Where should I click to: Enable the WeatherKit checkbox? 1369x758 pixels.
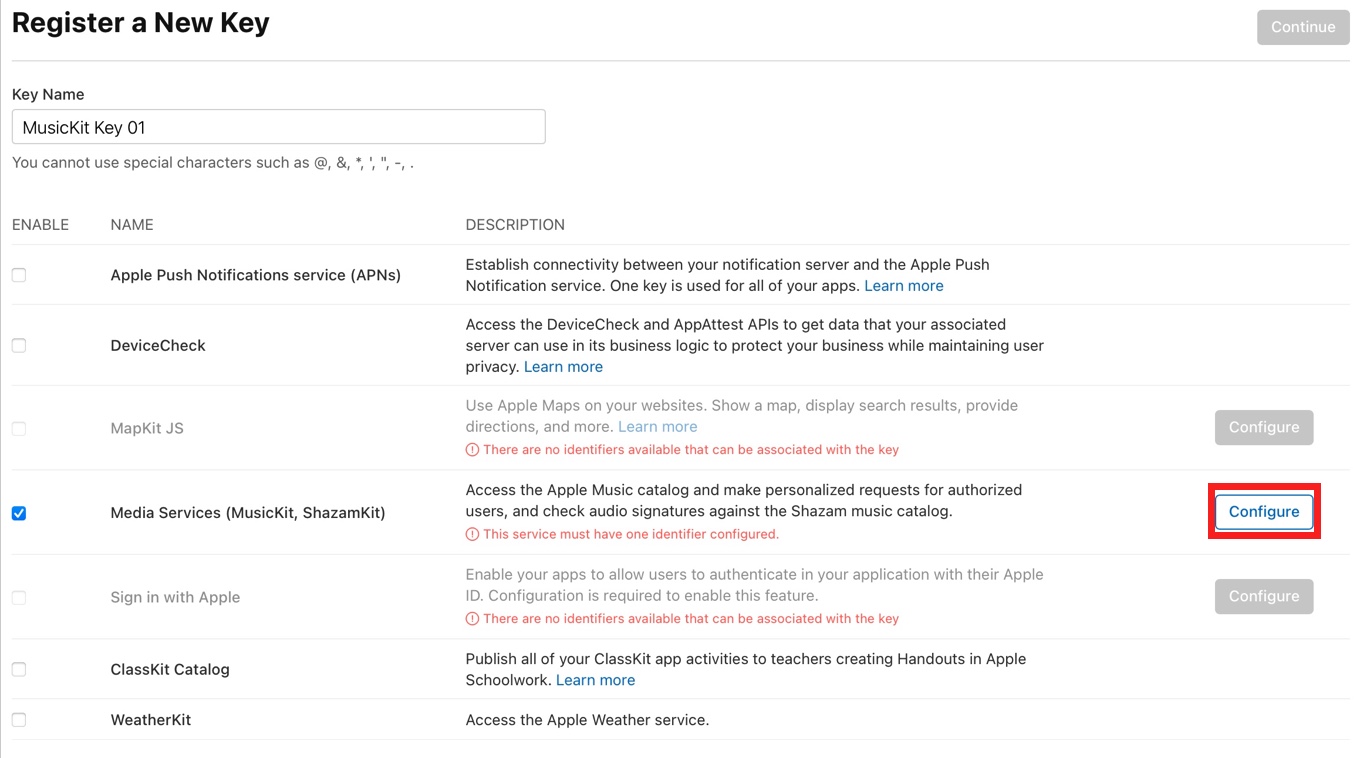(19, 719)
